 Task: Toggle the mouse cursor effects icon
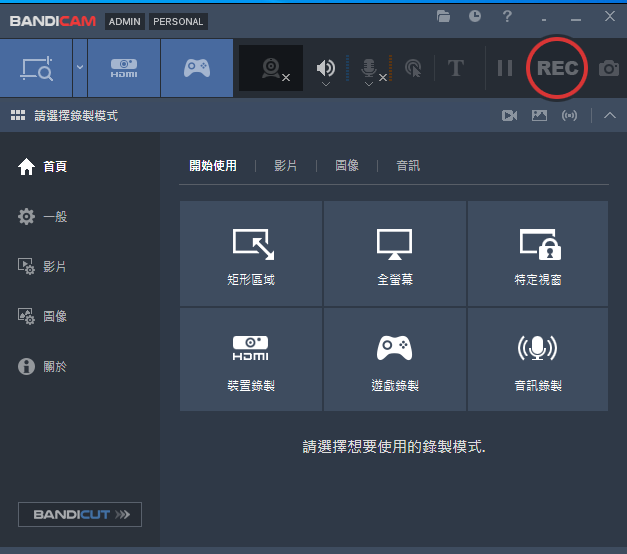click(413, 68)
